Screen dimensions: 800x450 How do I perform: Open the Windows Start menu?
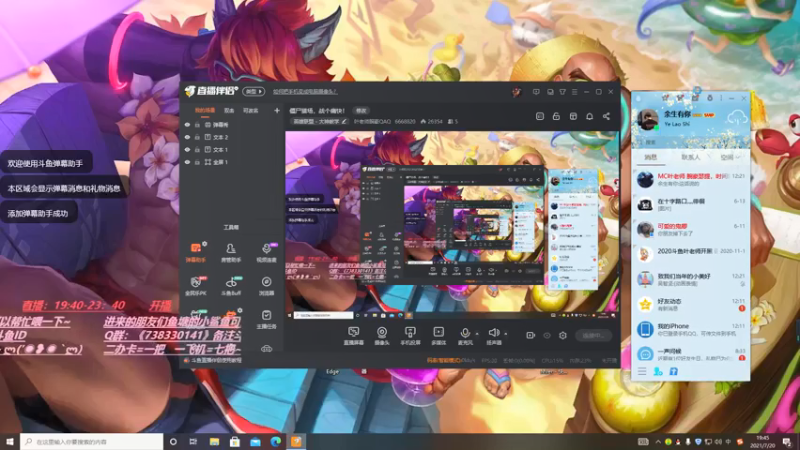(10, 442)
